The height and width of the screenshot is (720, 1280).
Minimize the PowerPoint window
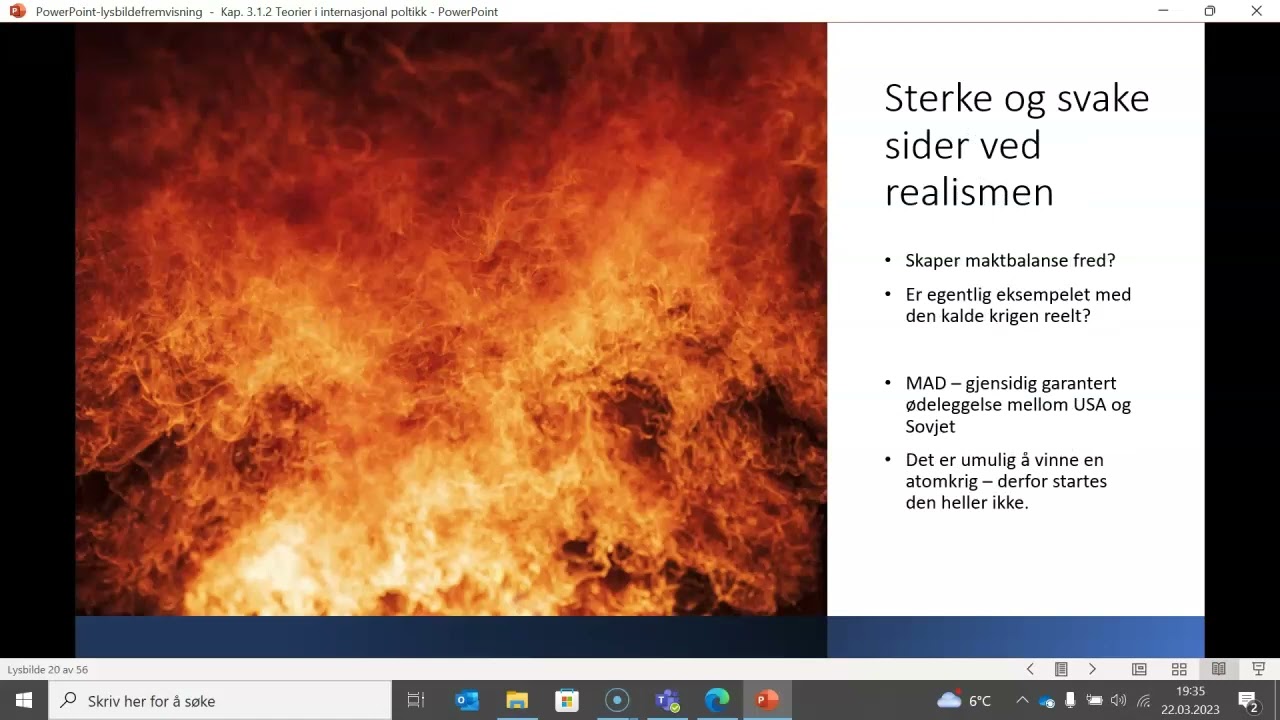(x=1163, y=11)
